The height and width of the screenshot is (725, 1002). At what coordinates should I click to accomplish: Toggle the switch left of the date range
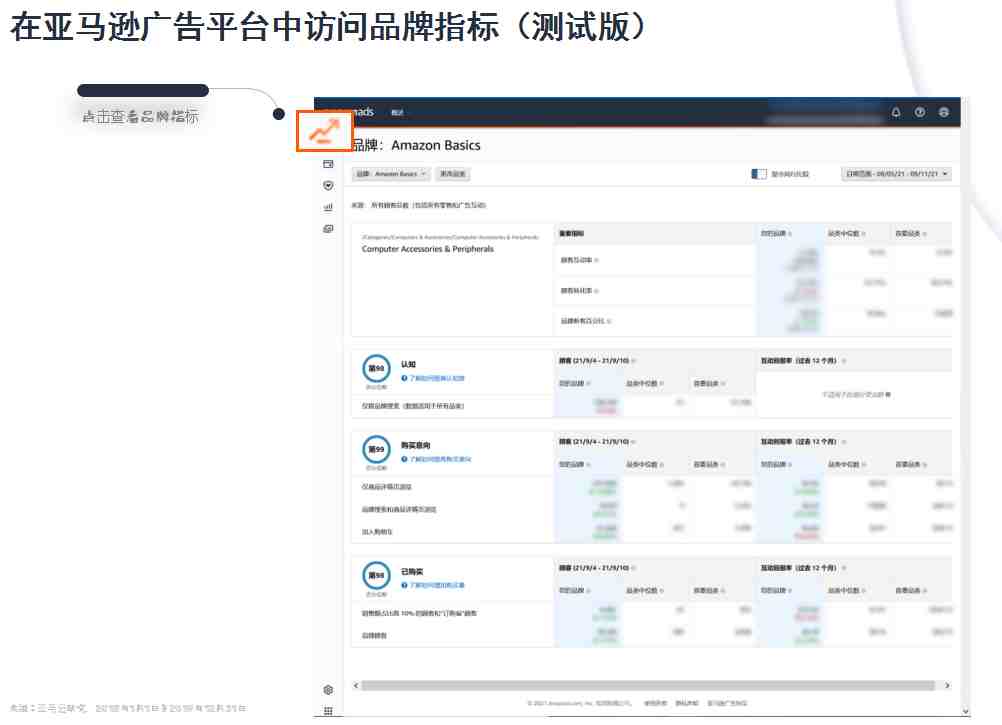click(759, 174)
